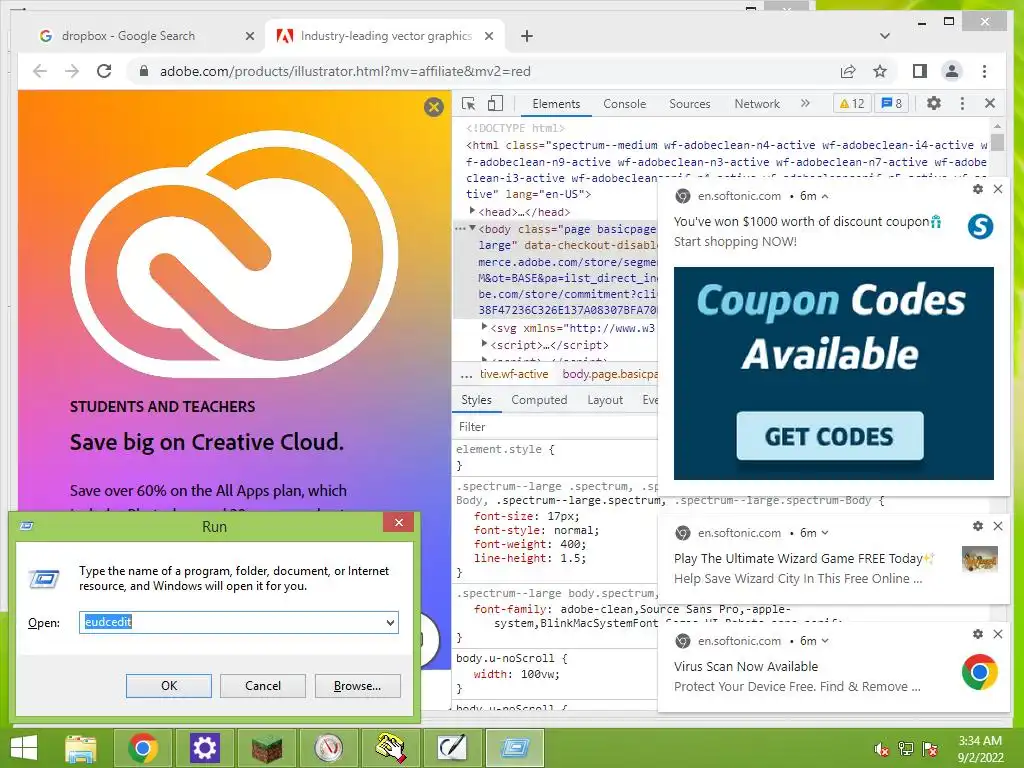Screen dimensions: 1024x768
Task: Click the DevTools inspect element picker icon
Action: [468, 103]
